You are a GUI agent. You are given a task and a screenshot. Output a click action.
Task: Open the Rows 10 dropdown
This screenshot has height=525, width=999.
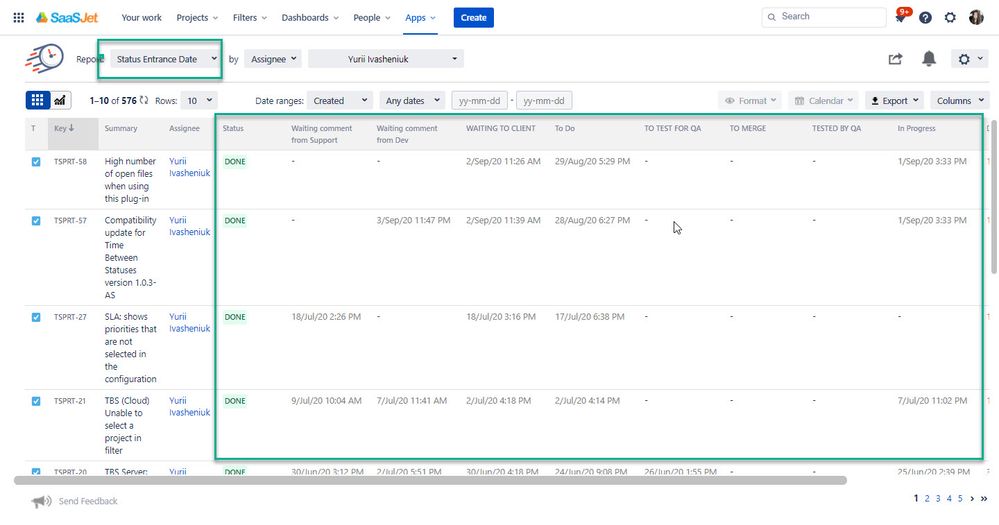click(199, 100)
